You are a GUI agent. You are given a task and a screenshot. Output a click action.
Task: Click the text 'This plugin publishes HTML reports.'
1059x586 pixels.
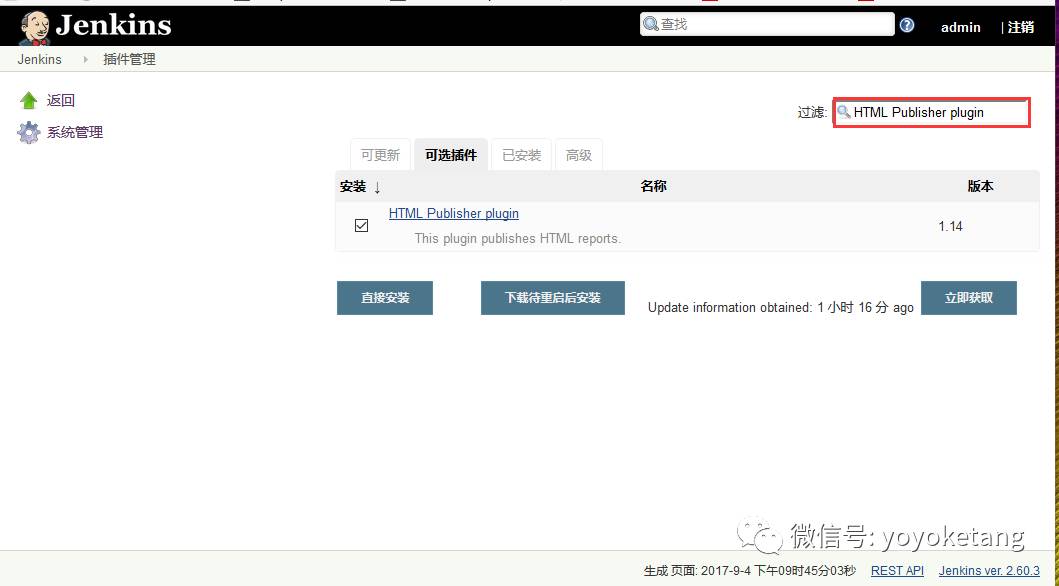point(517,238)
